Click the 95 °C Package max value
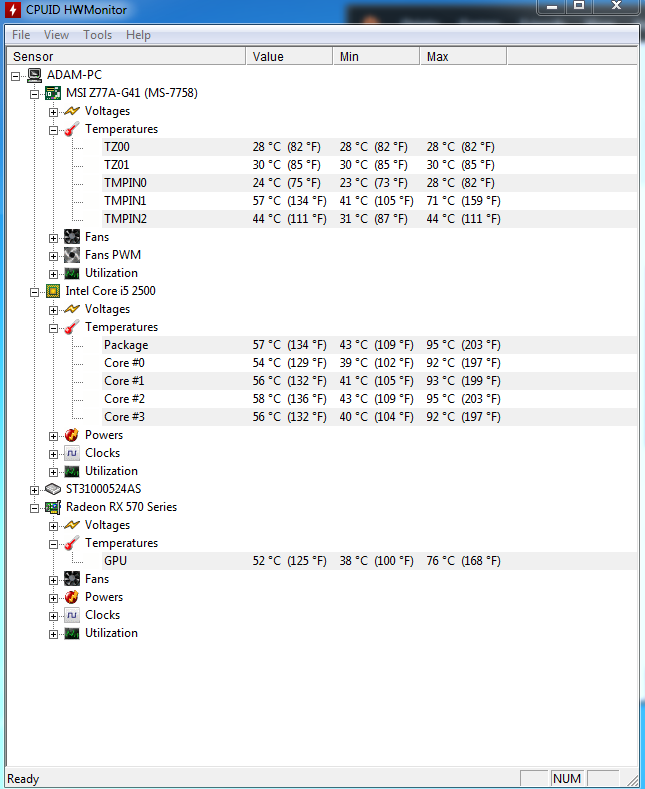Viewport: 645px width, 789px height. [x=463, y=345]
